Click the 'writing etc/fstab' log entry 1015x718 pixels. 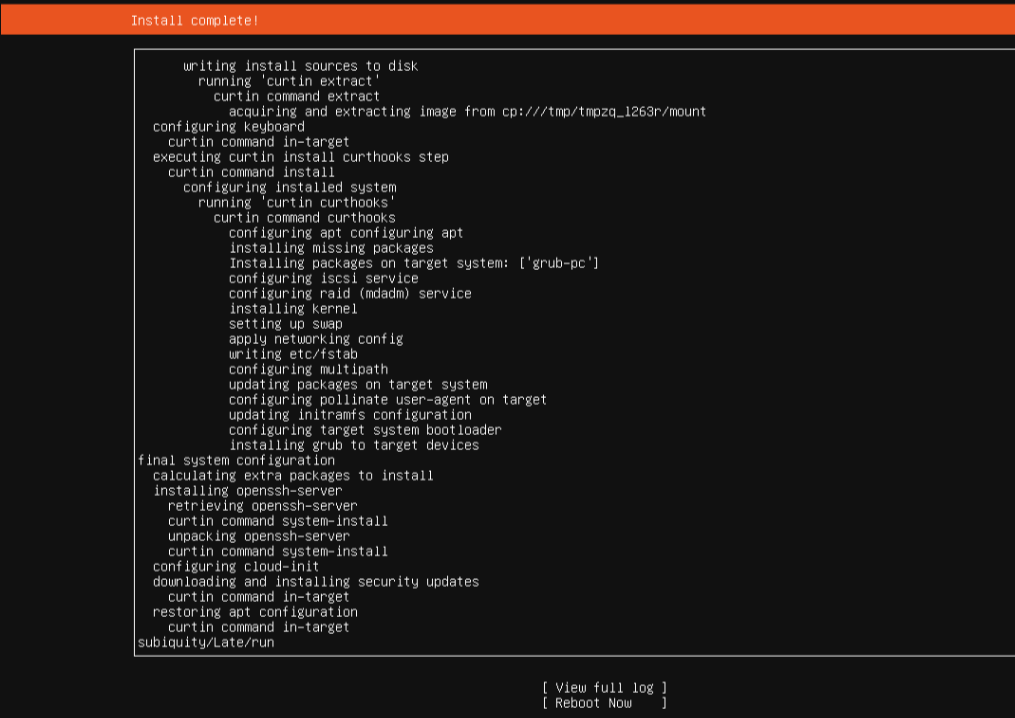pos(293,354)
